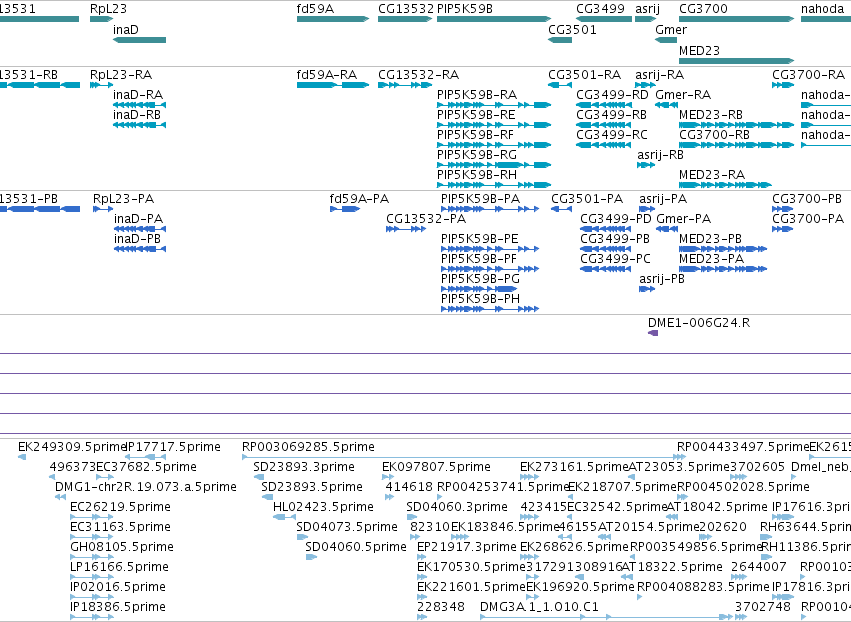Open the CG3501 gene label
The width and height of the screenshot is (851, 622).
pyautogui.click(x=572, y=30)
